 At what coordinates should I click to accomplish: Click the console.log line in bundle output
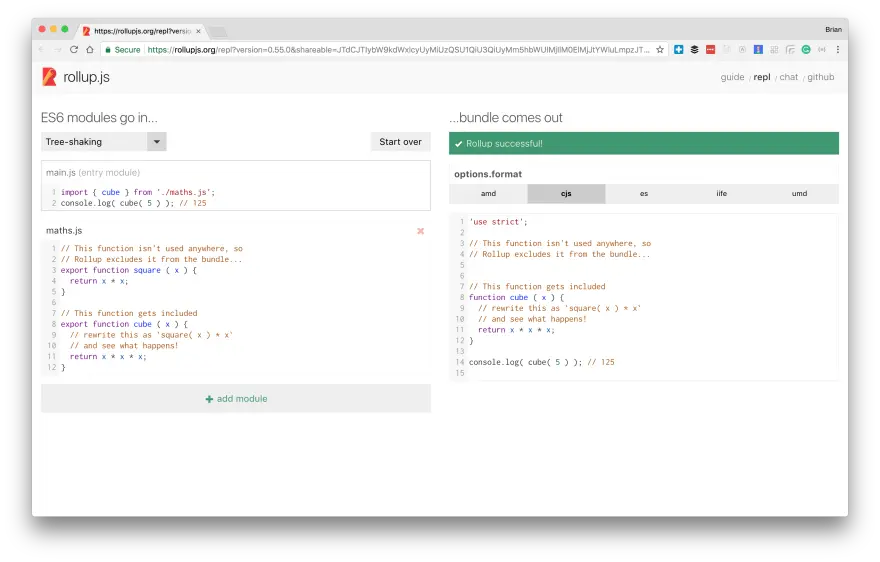click(x=542, y=362)
